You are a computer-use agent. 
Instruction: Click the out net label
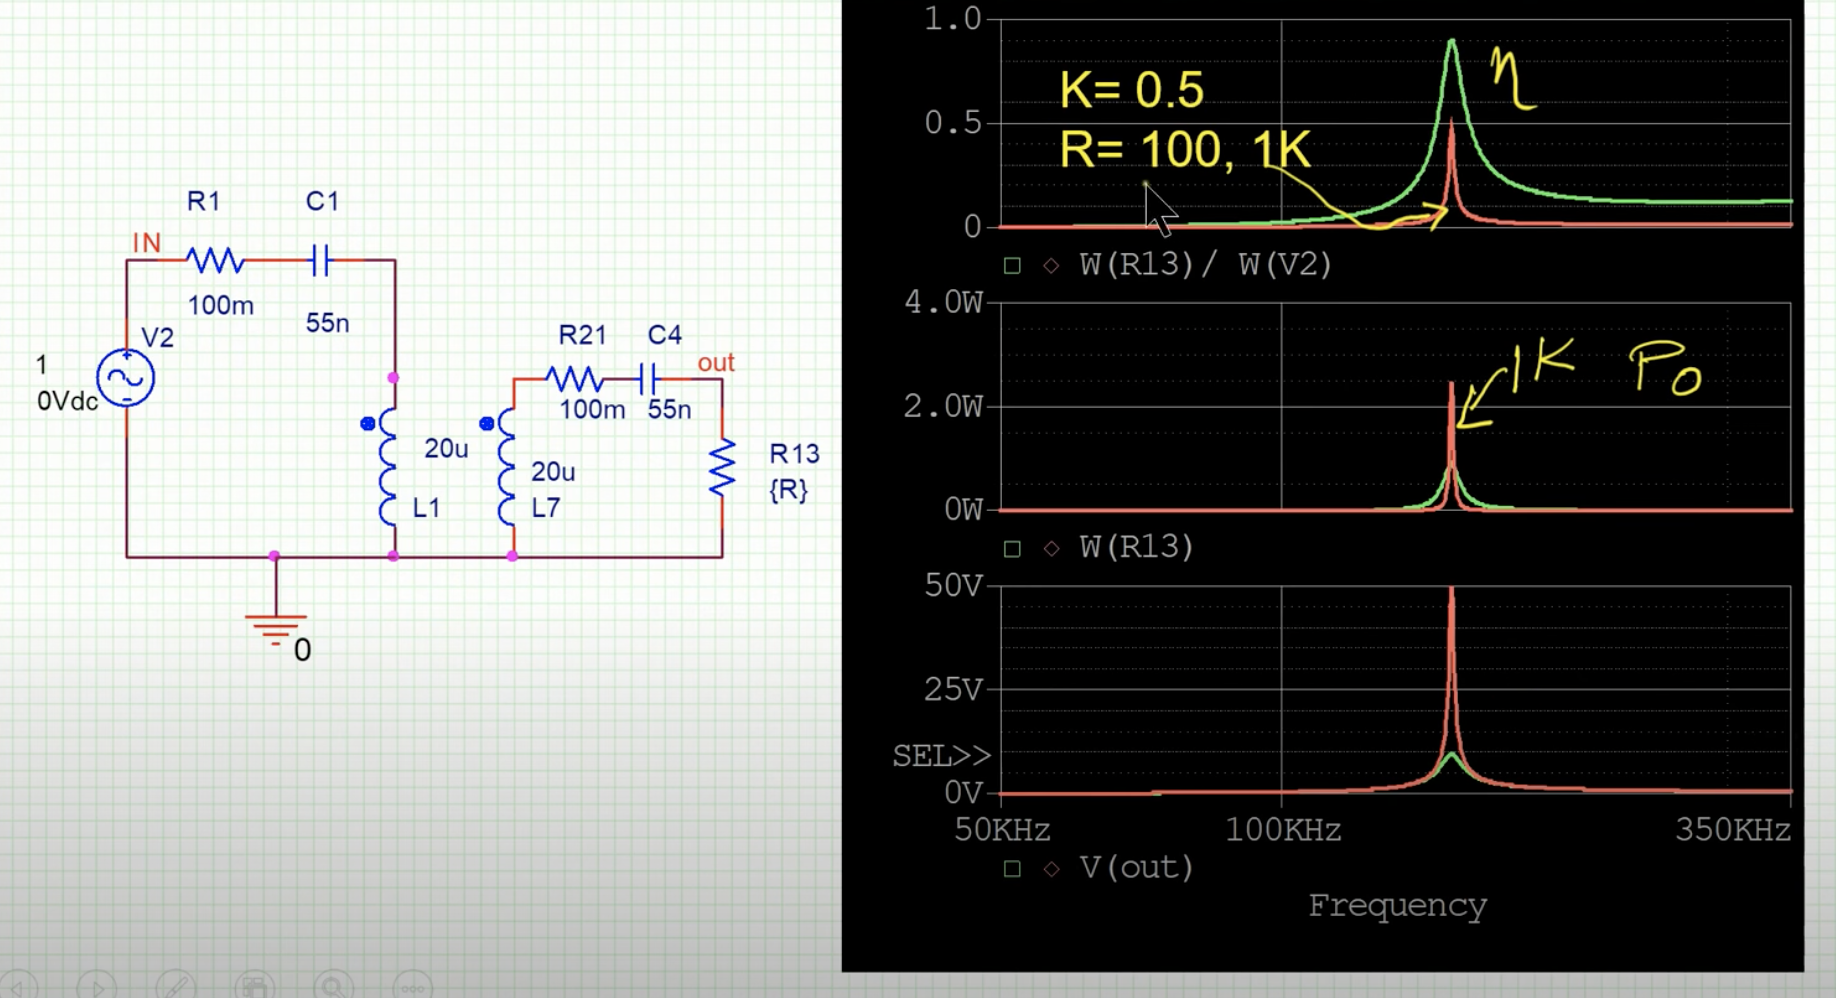click(x=716, y=363)
